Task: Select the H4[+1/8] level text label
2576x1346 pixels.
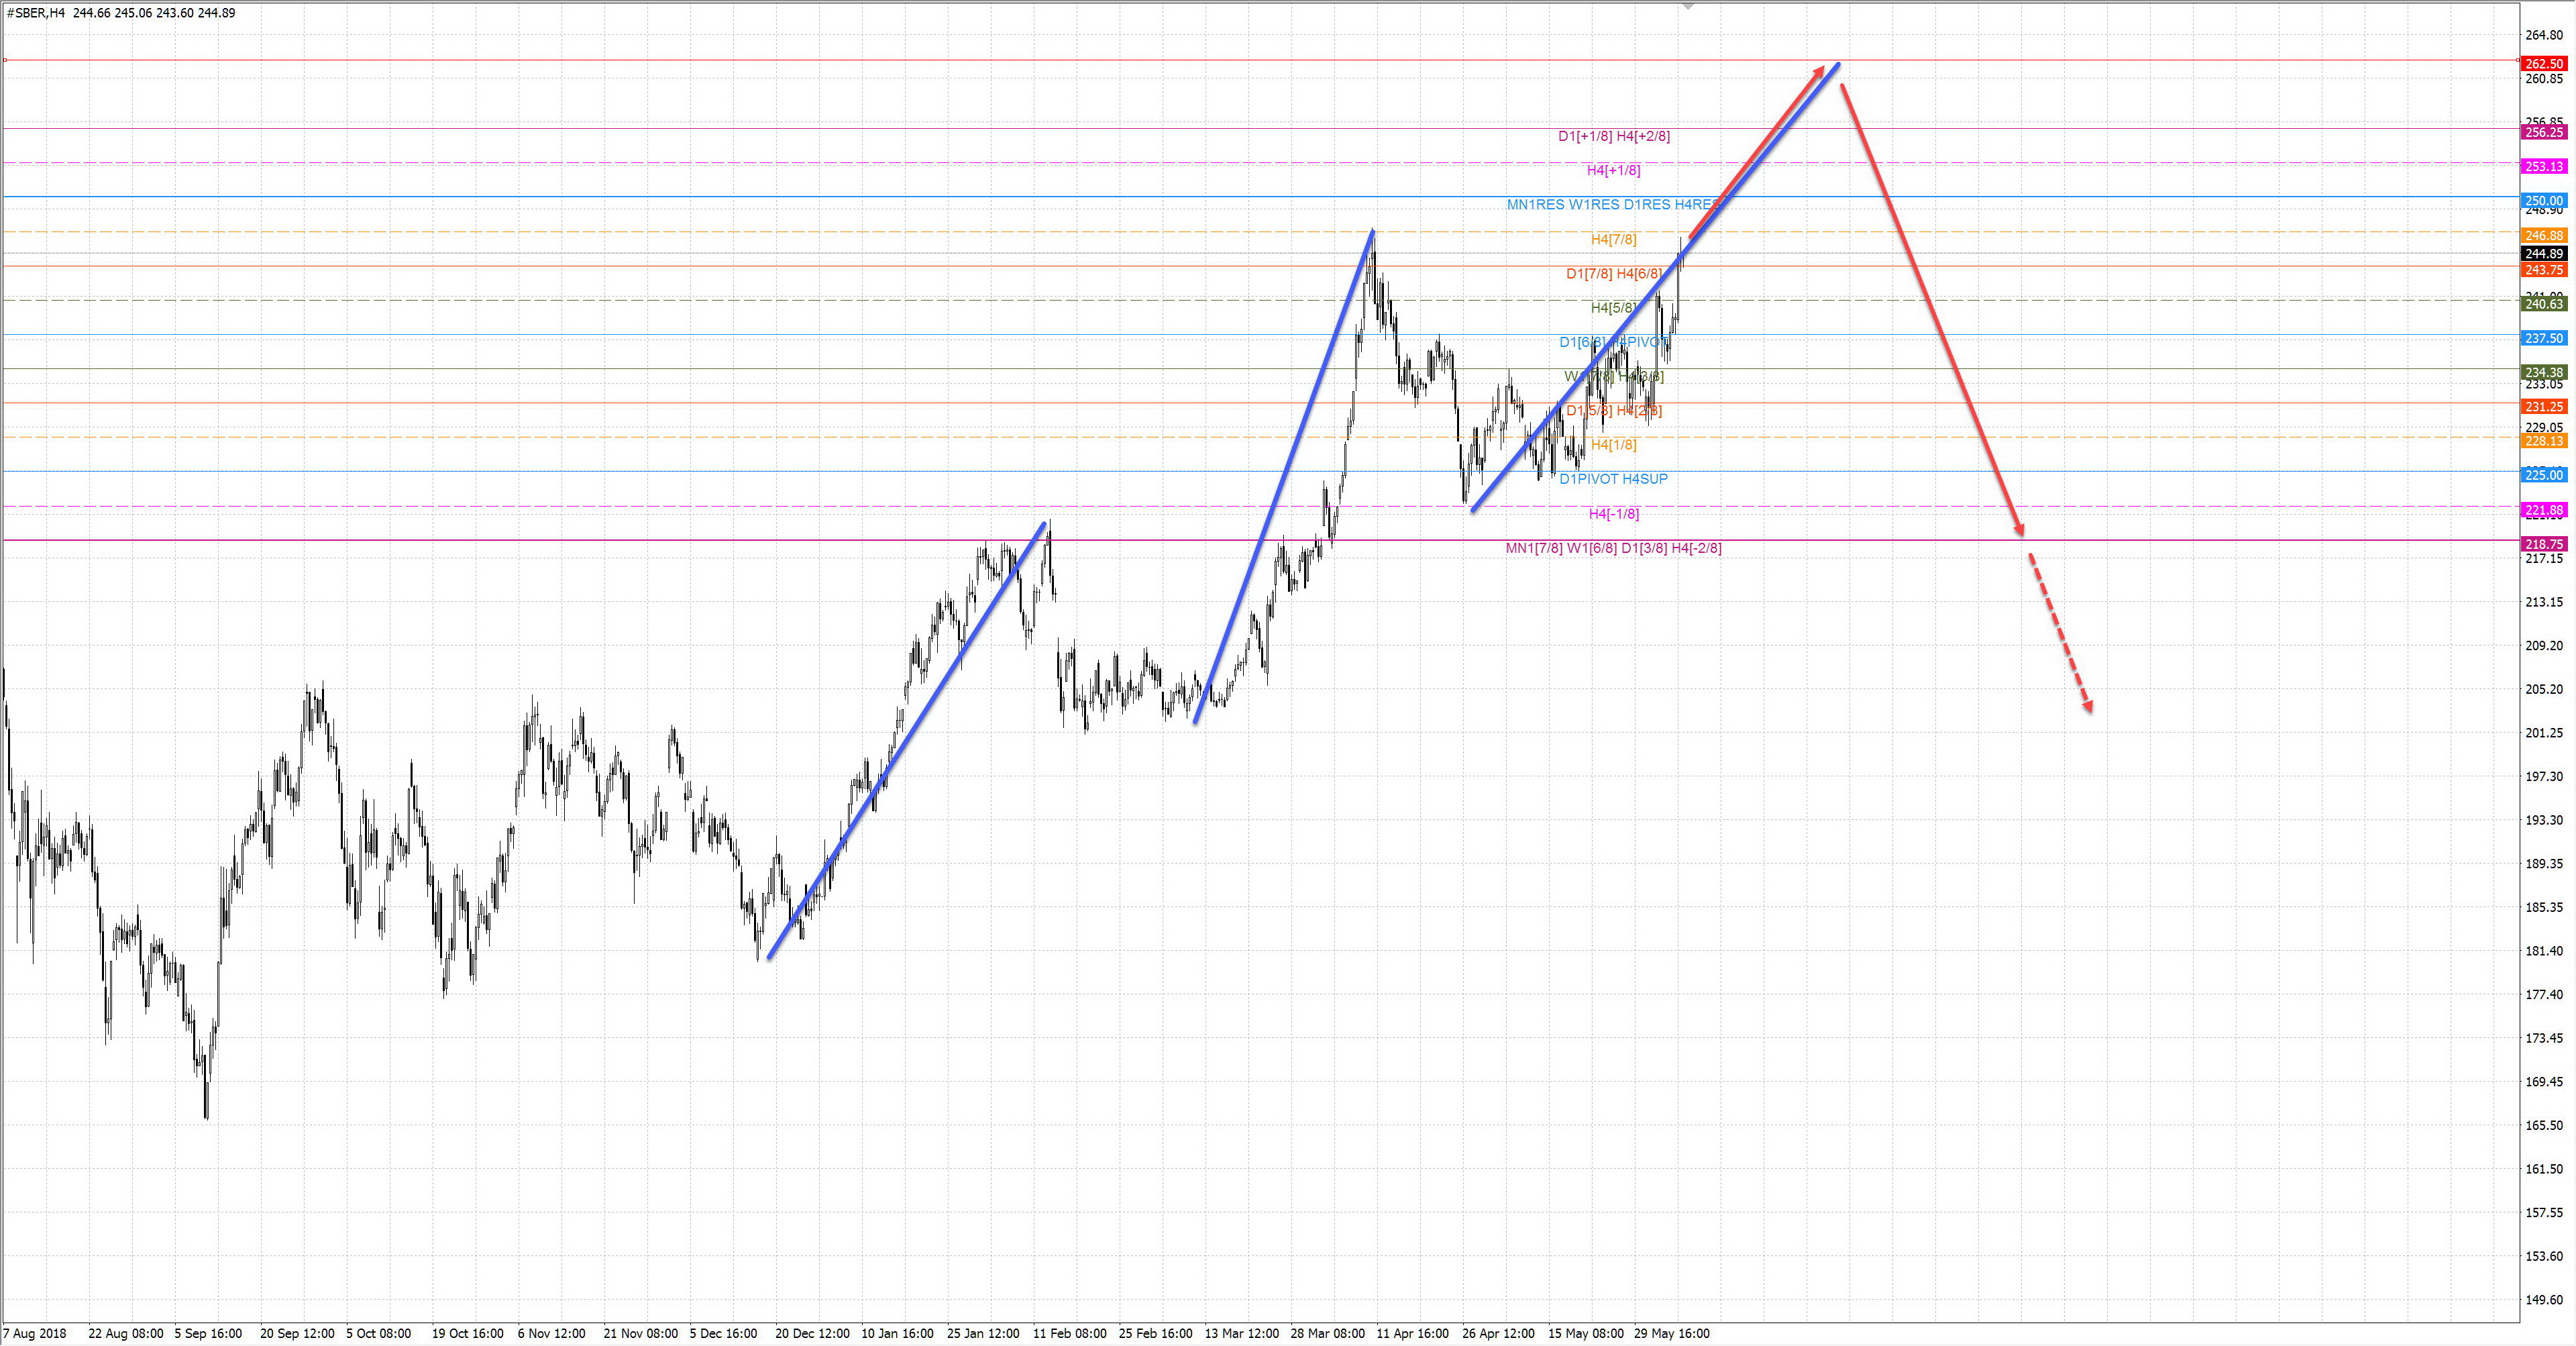Action: coord(1613,171)
